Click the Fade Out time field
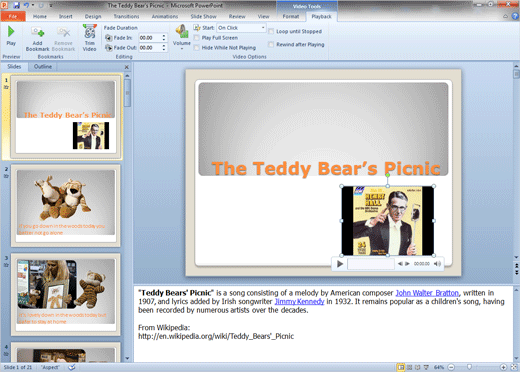520x372 pixels. 150,48
